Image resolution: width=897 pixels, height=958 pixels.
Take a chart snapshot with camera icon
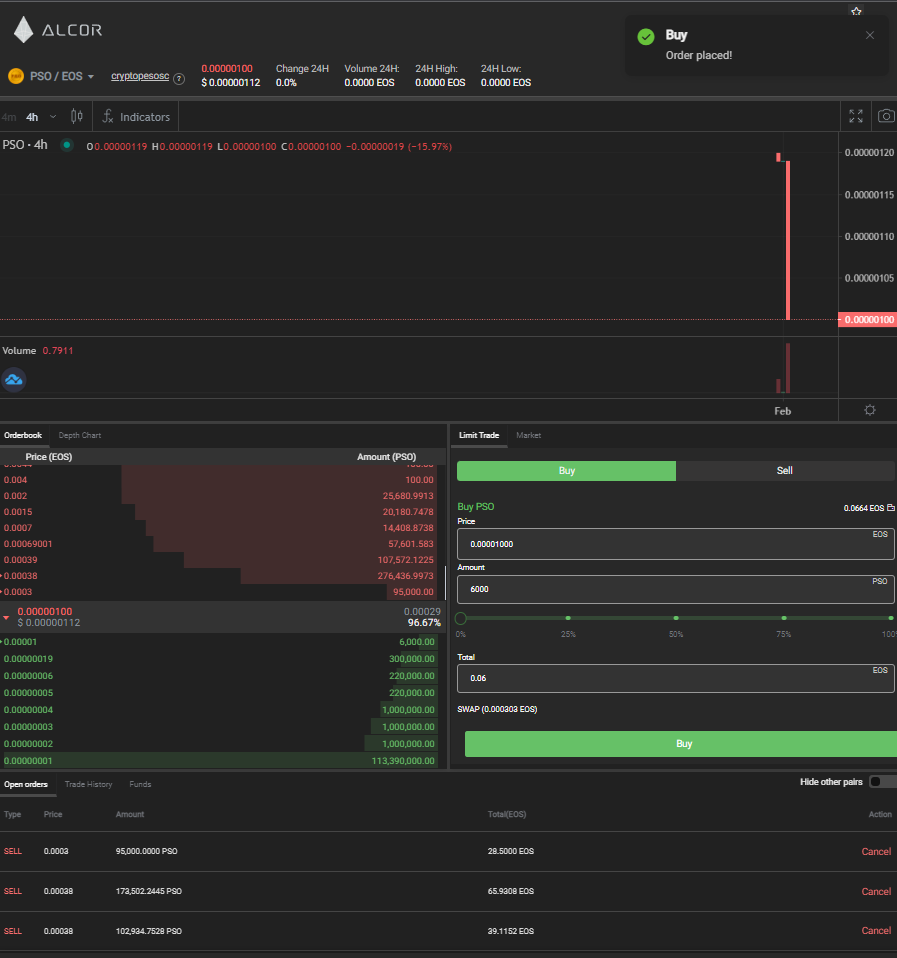click(886, 116)
